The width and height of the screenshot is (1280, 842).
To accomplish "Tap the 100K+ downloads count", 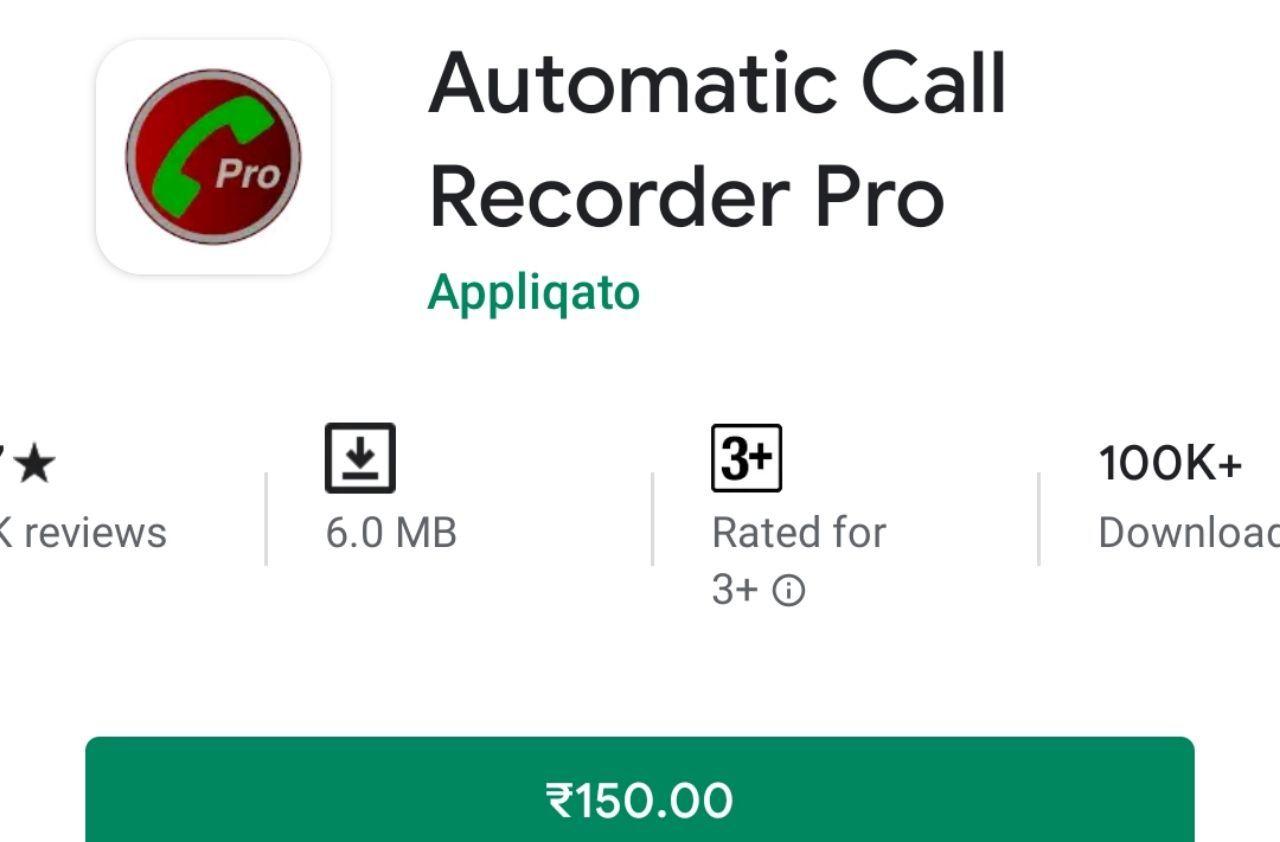I will (1171, 464).
